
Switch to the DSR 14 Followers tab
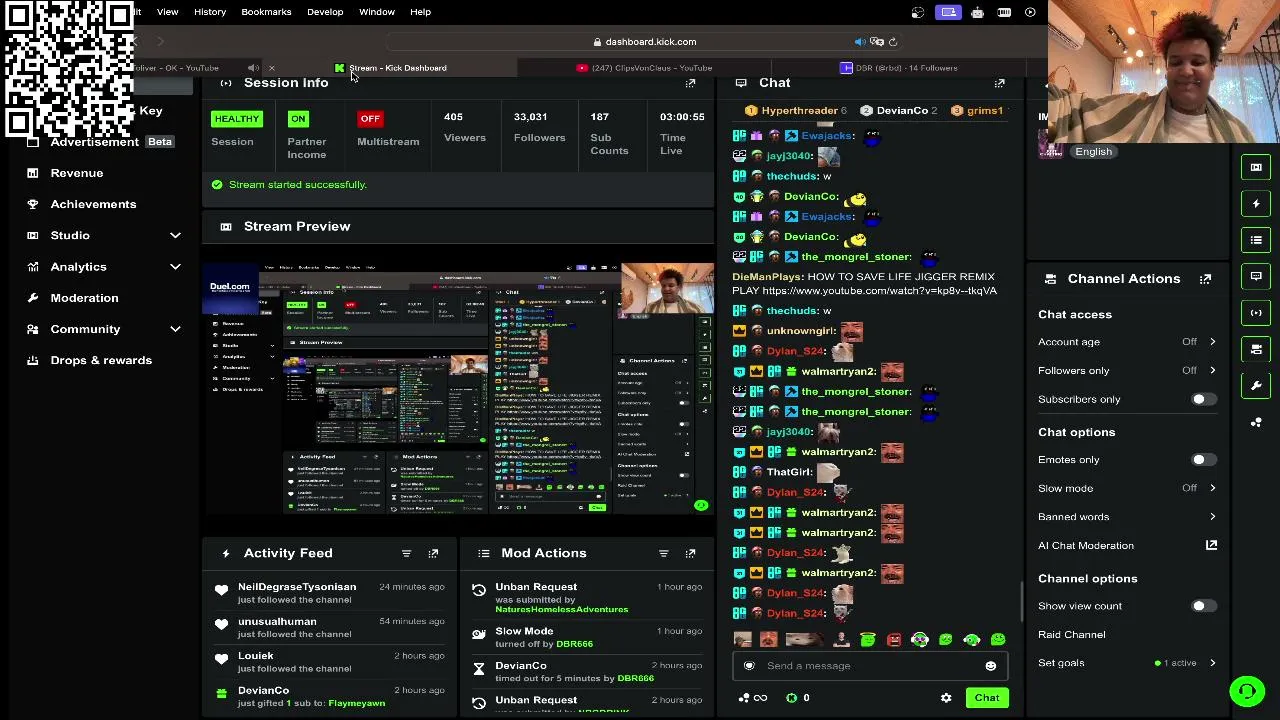[x=899, y=68]
